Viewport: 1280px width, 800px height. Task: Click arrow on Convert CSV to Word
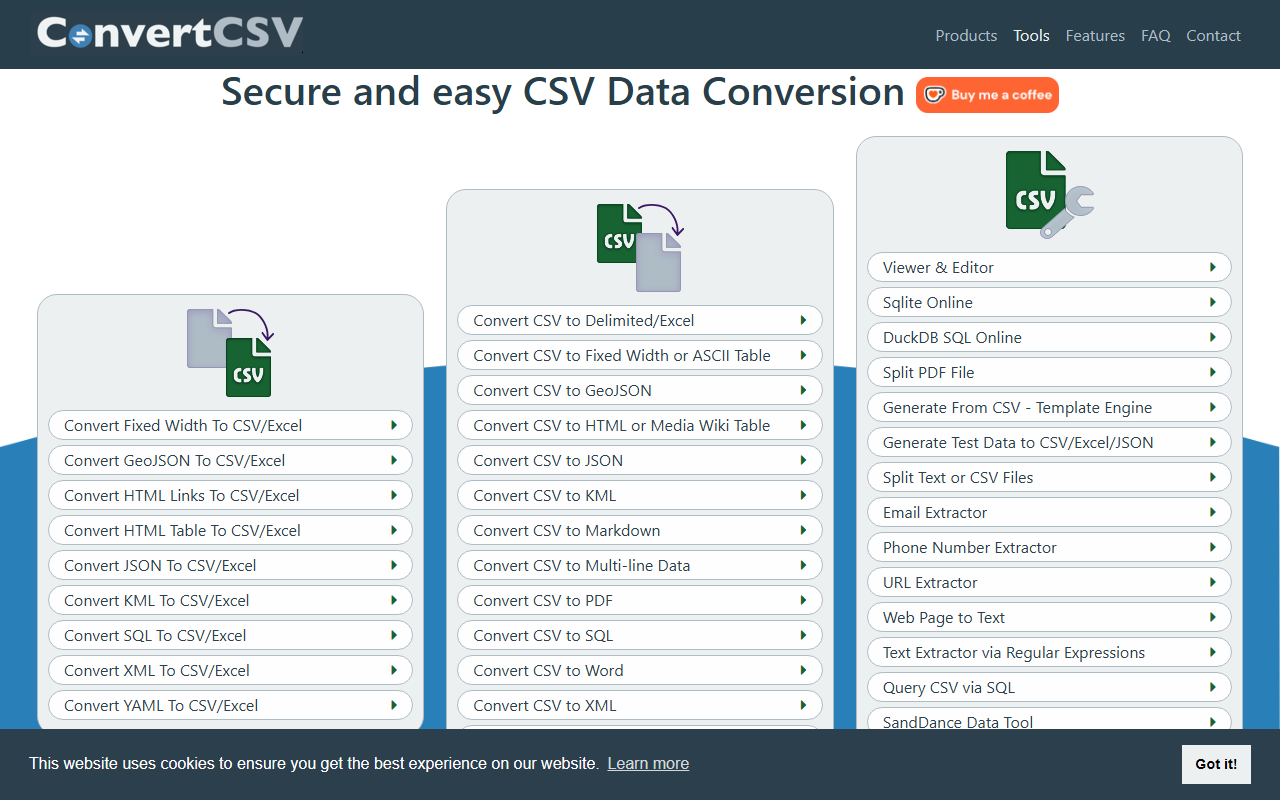[x=803, y=670]
